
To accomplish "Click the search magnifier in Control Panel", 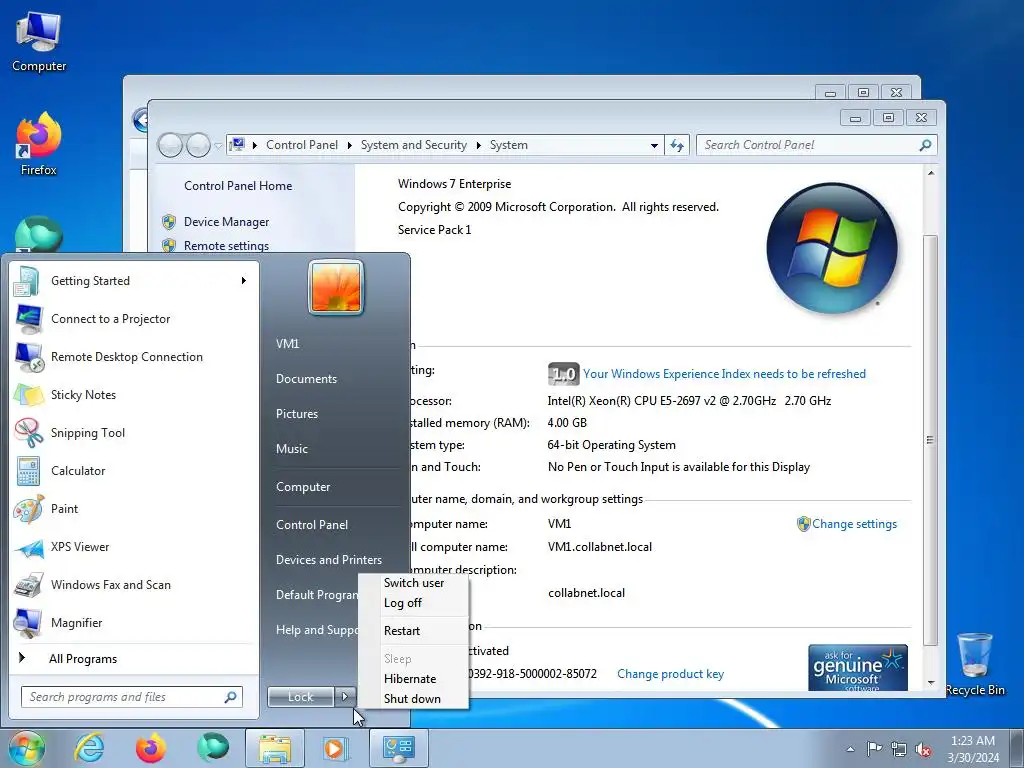I will (925, 146).
